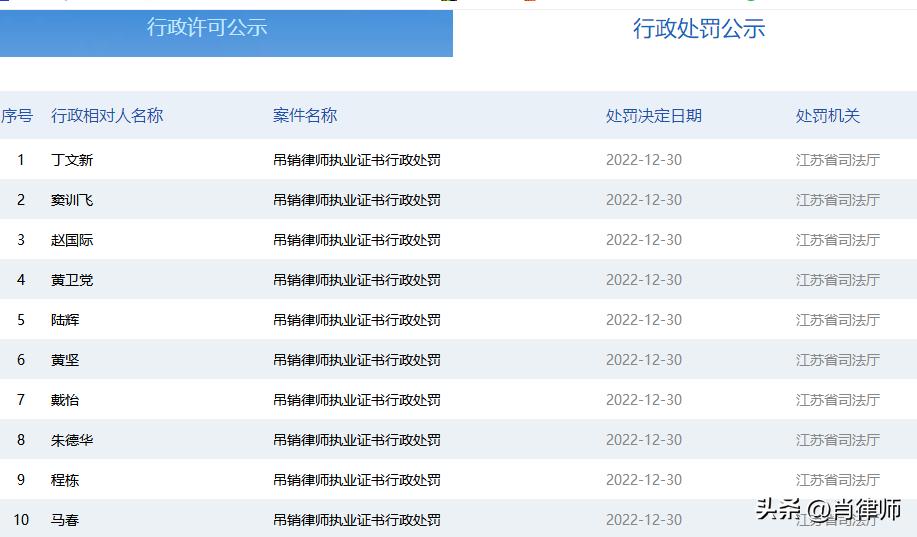The image size is (917, 537).
Task: Click 江苏省司法厅 in 程栋's row
Action: tap(837, 480)
